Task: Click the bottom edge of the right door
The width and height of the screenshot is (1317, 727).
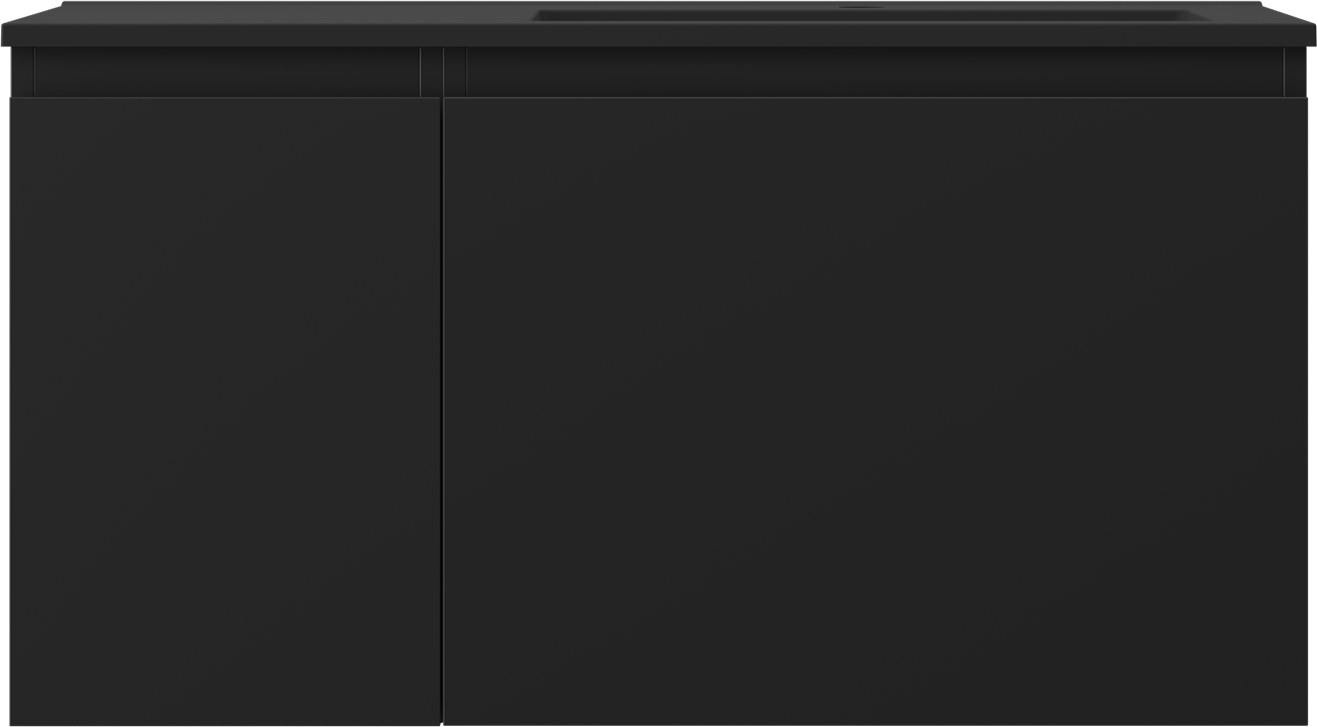Action: pyautogui.click(x=876, y=723)
